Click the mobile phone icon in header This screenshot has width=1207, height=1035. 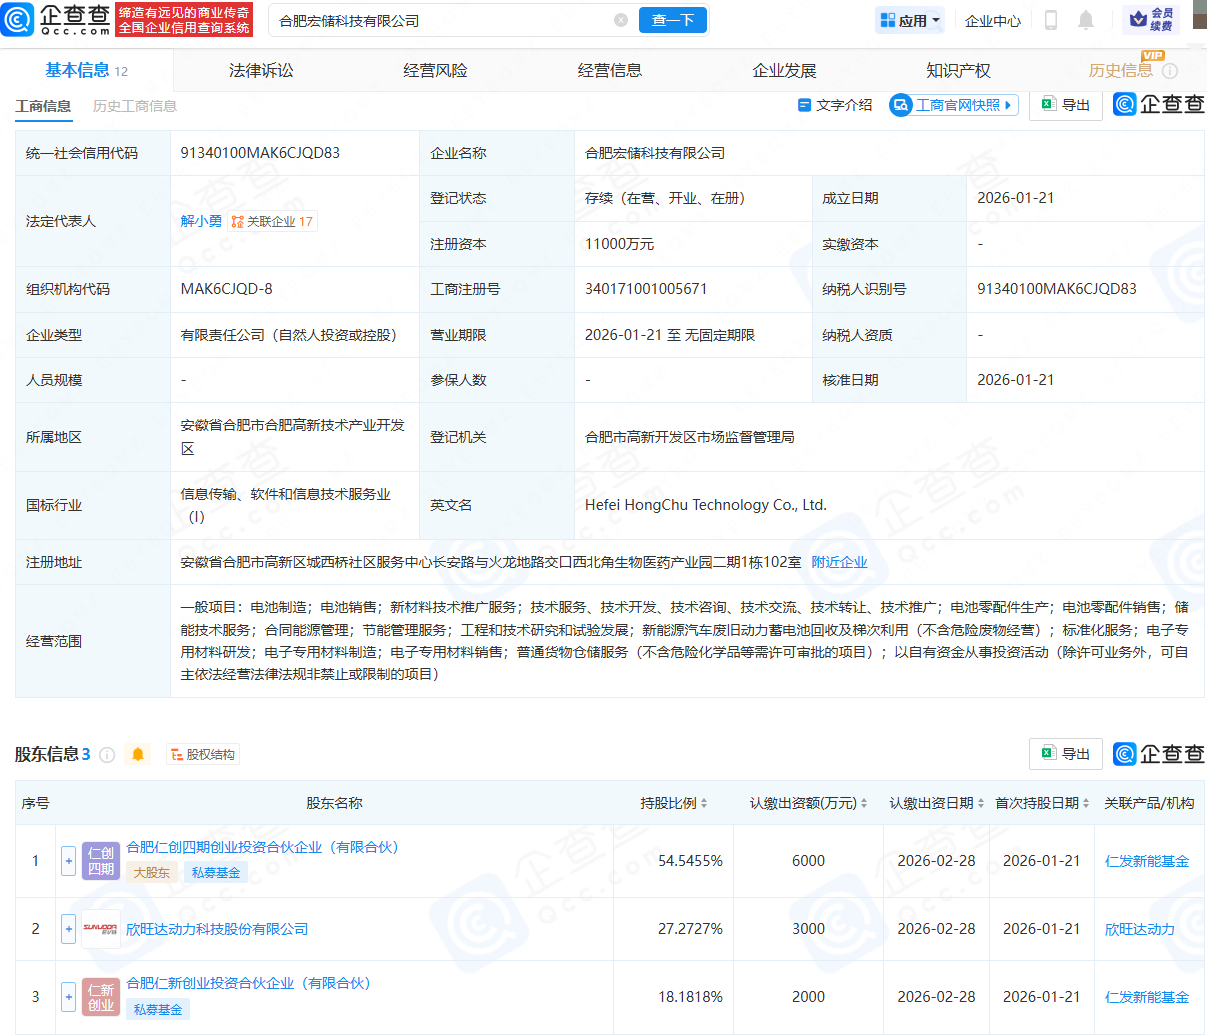[x=1051, y=20]
